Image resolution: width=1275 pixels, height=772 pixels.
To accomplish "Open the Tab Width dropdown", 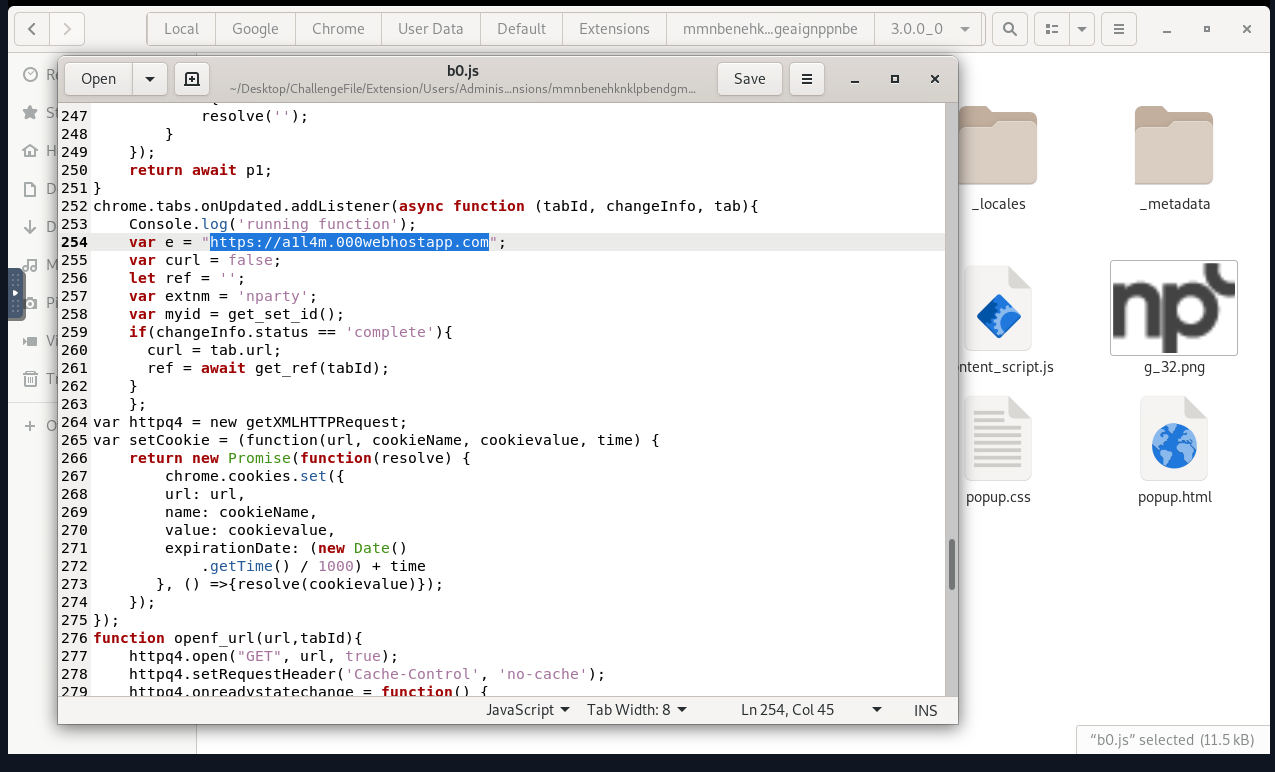I will [637, 710].
